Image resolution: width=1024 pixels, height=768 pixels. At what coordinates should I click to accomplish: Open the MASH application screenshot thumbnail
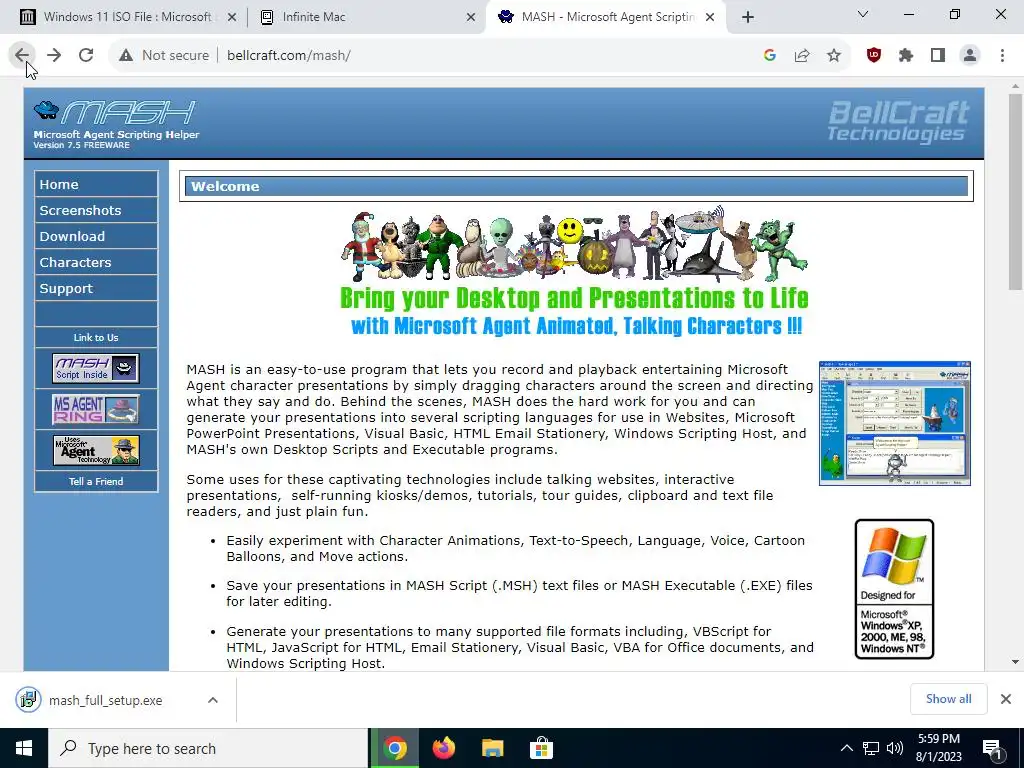pos(895,423)
